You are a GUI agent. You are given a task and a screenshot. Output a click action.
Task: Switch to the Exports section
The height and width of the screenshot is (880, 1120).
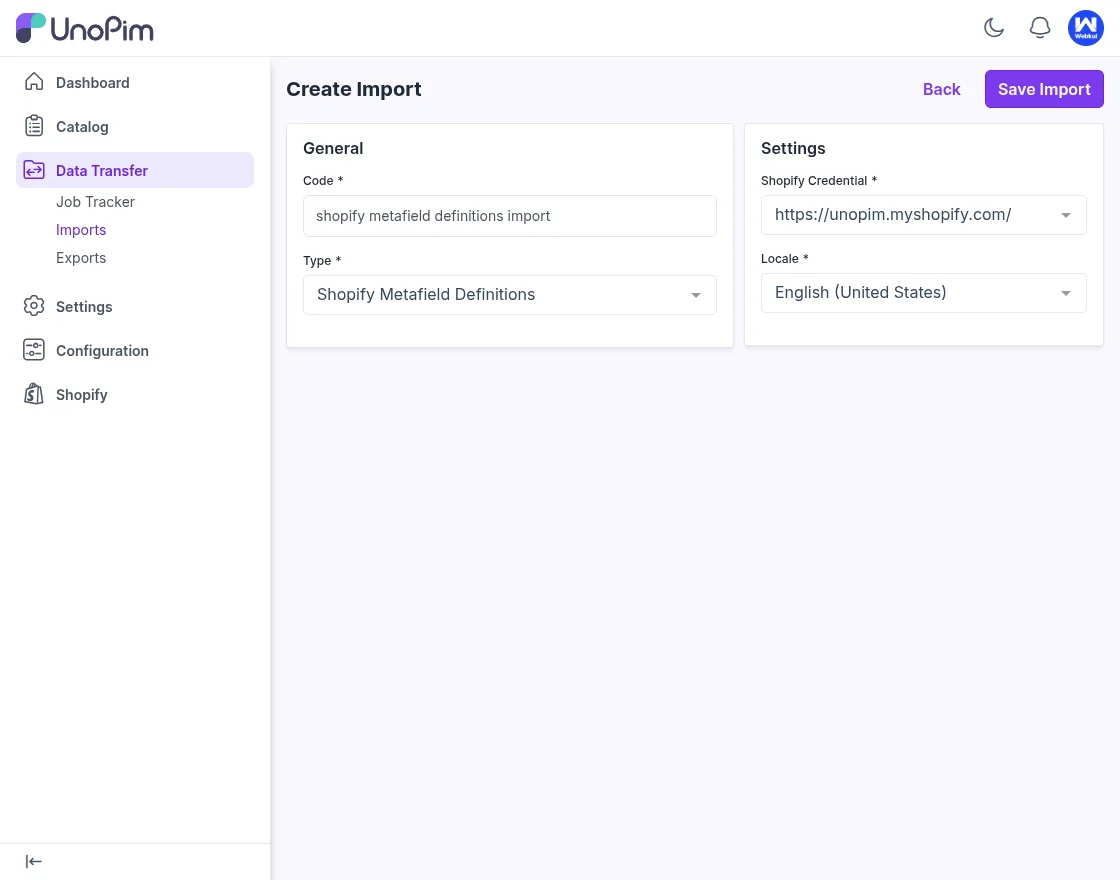(81, 257)
